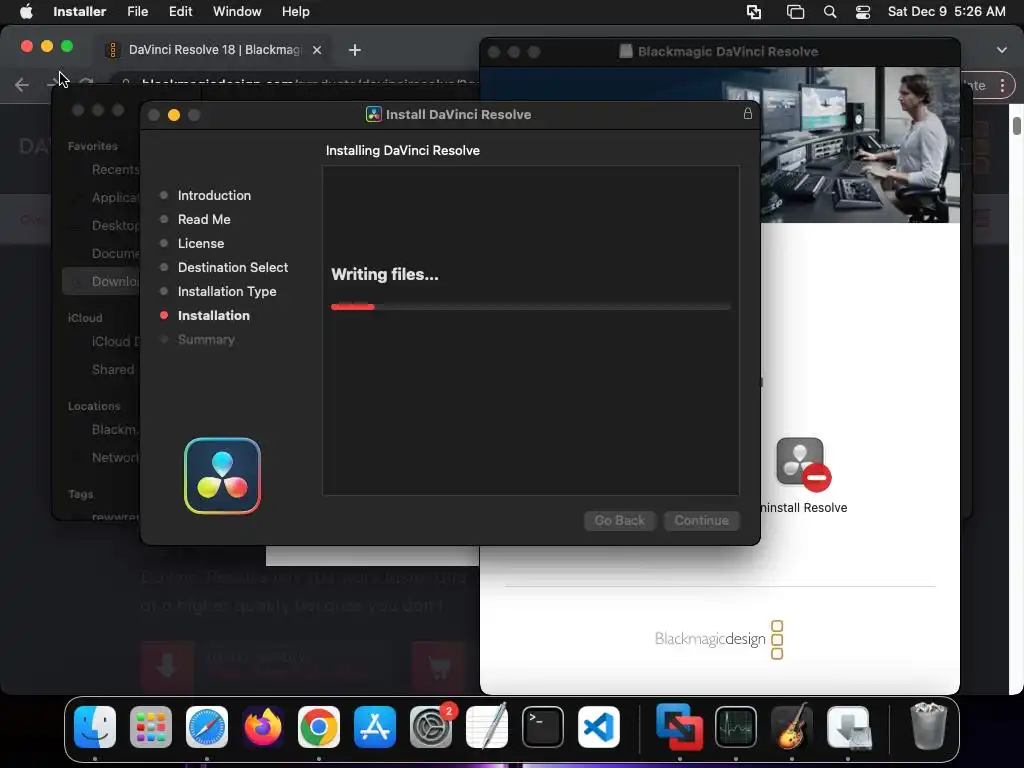Open Activity Monitor in the dock
The image size is (1024, 768).
[x=736, y=727]
